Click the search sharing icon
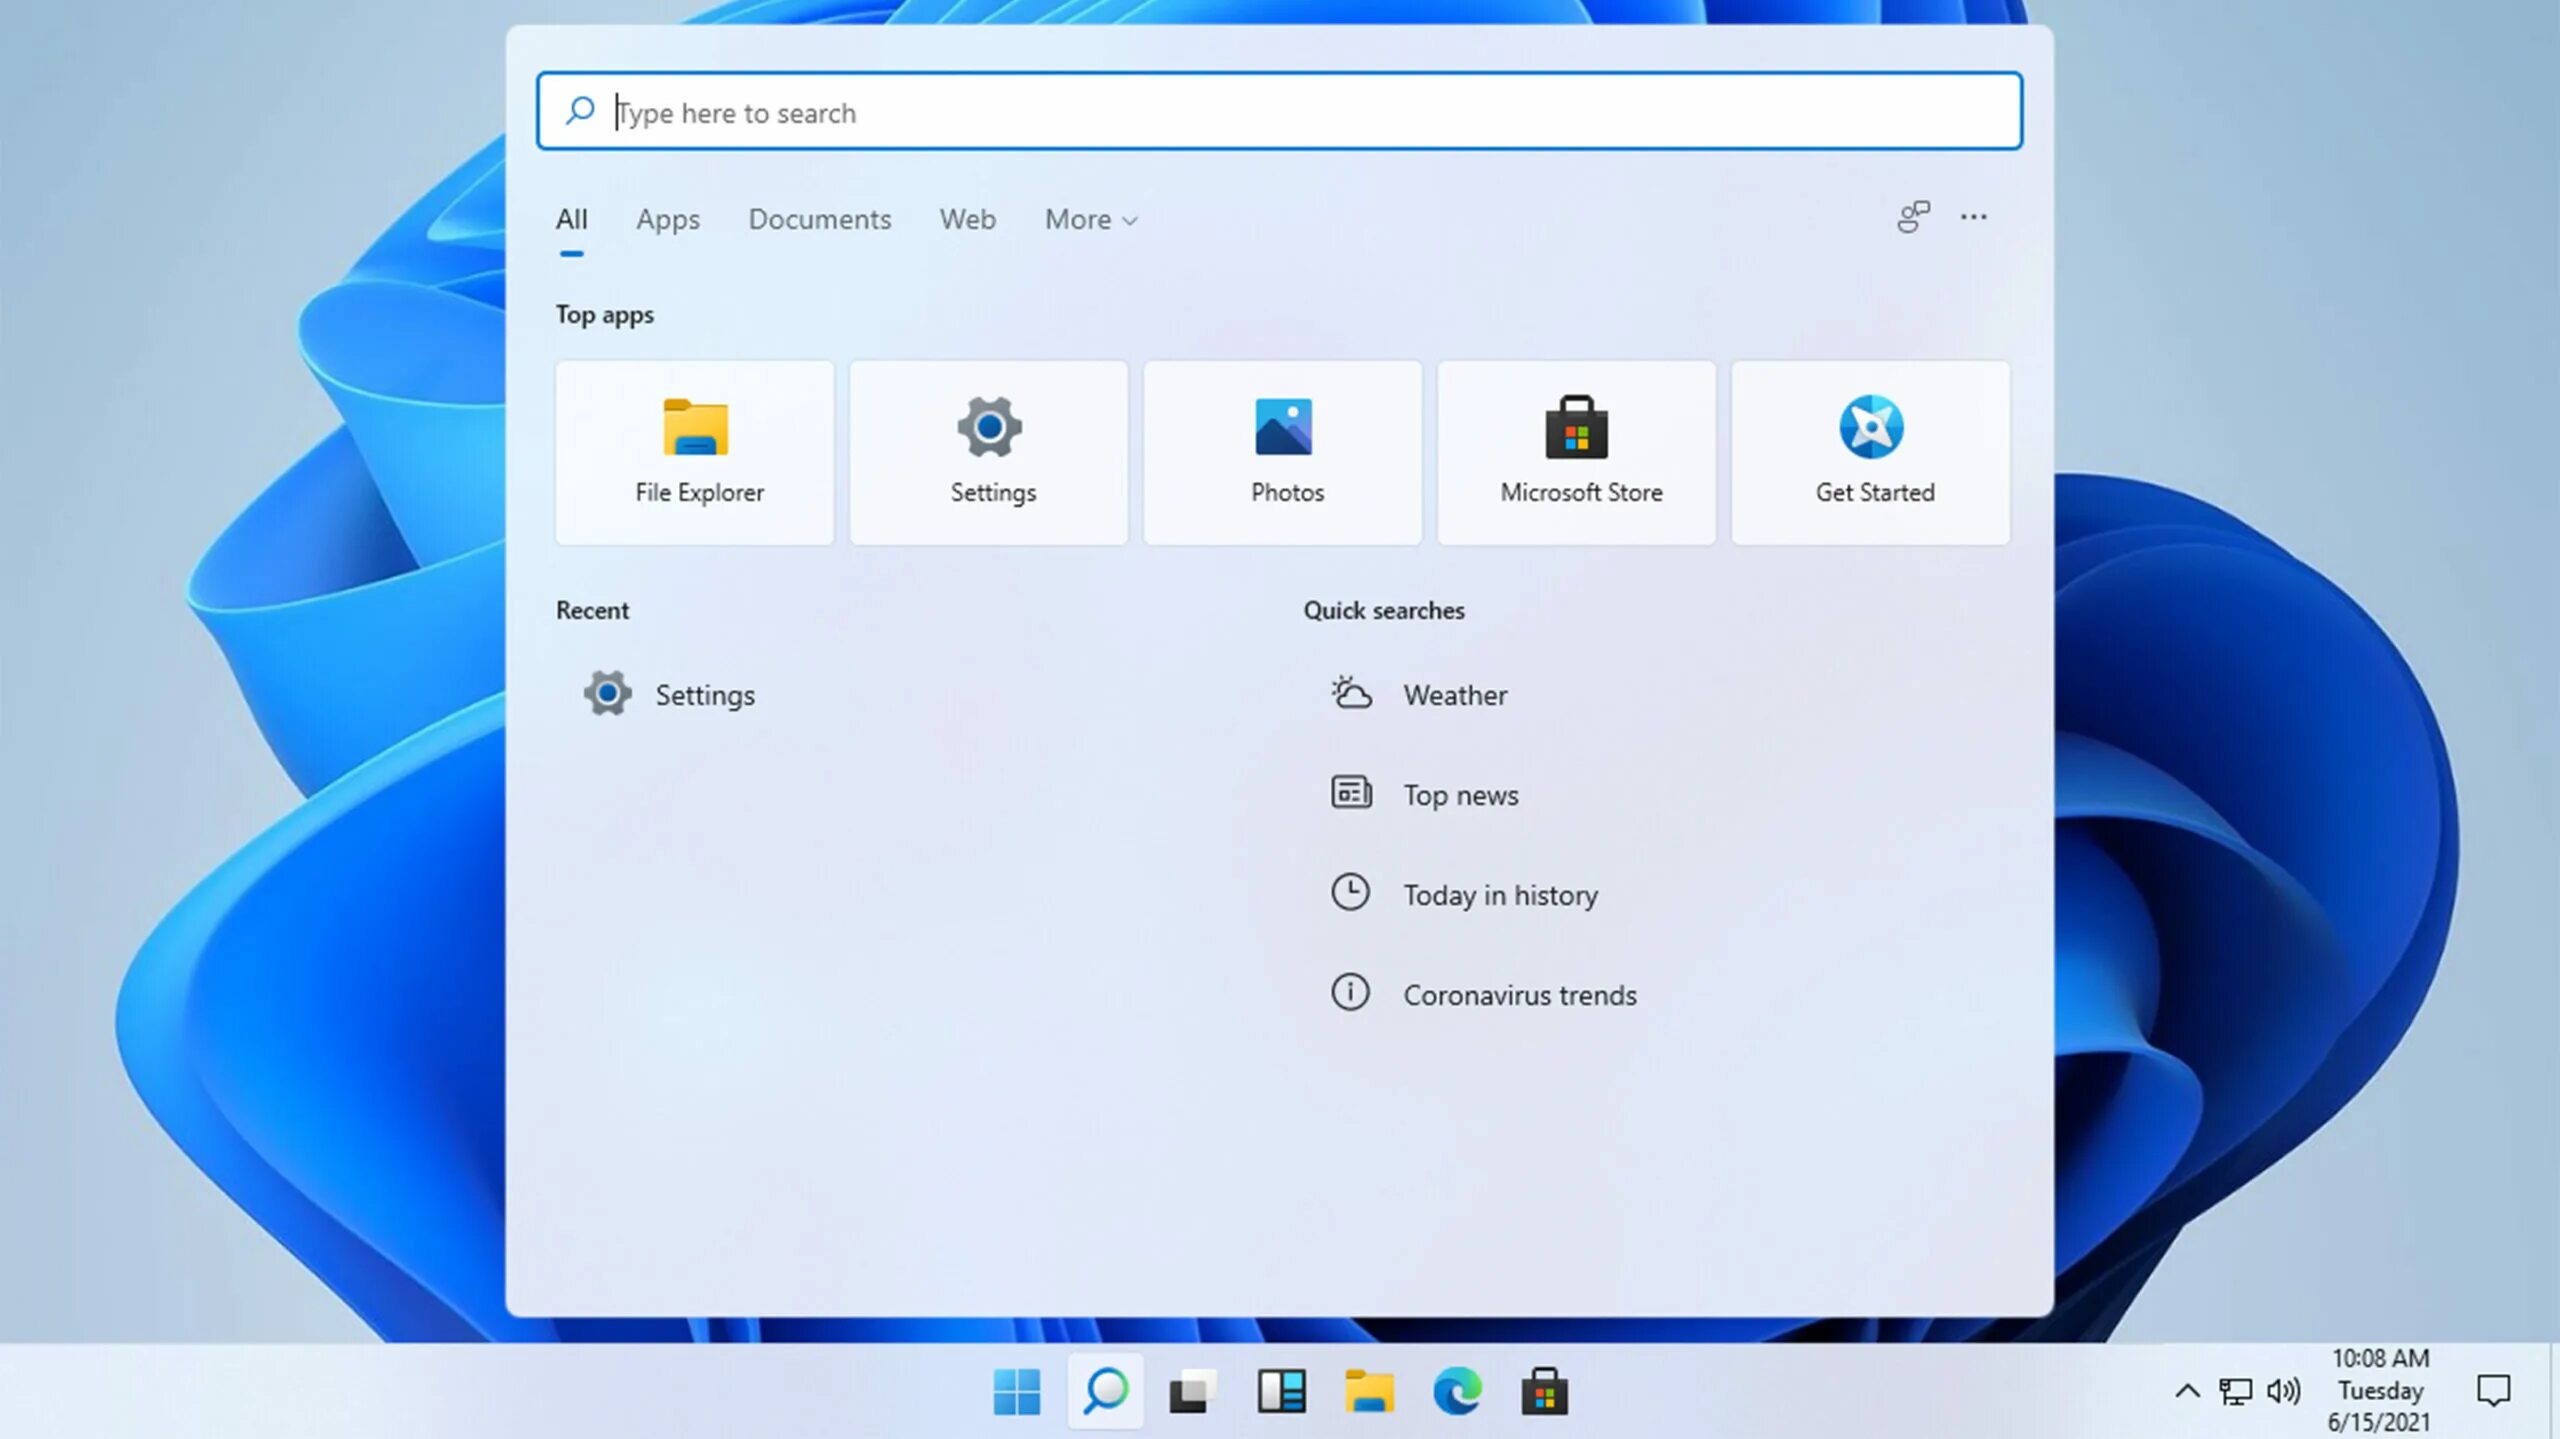The height and width of the screenshot is (1439, 2560). click(1913, 216)
